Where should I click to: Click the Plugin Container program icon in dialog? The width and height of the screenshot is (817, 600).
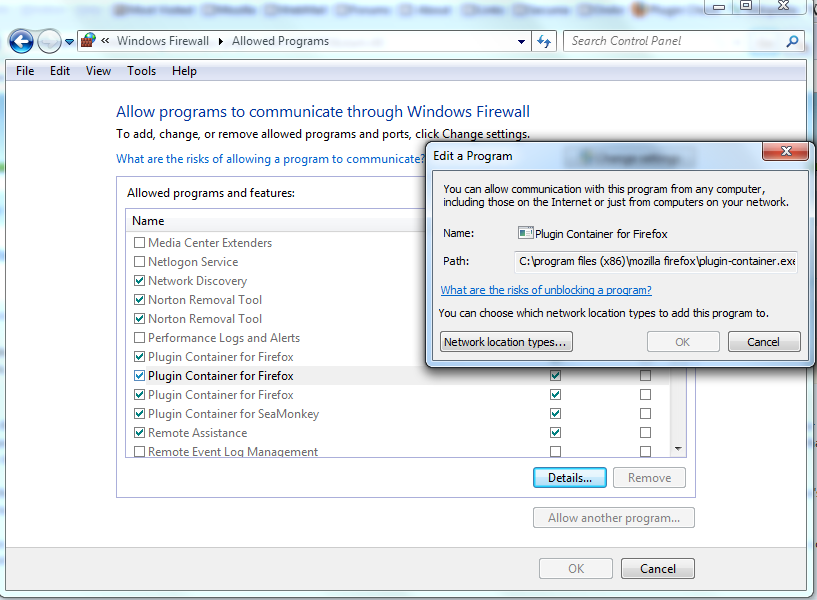(x=526, y=233)
